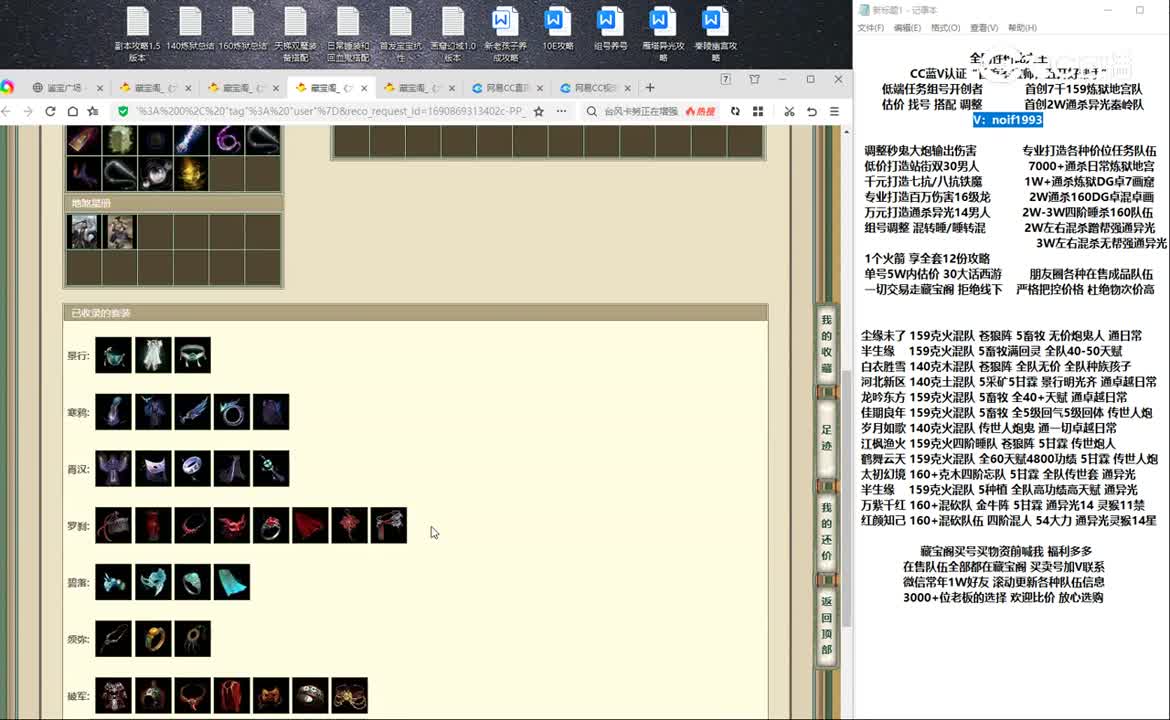This screenshot has width=1170, height=720.
Task: Click the 足迹 side button on the page
Action: pos(827,438)
